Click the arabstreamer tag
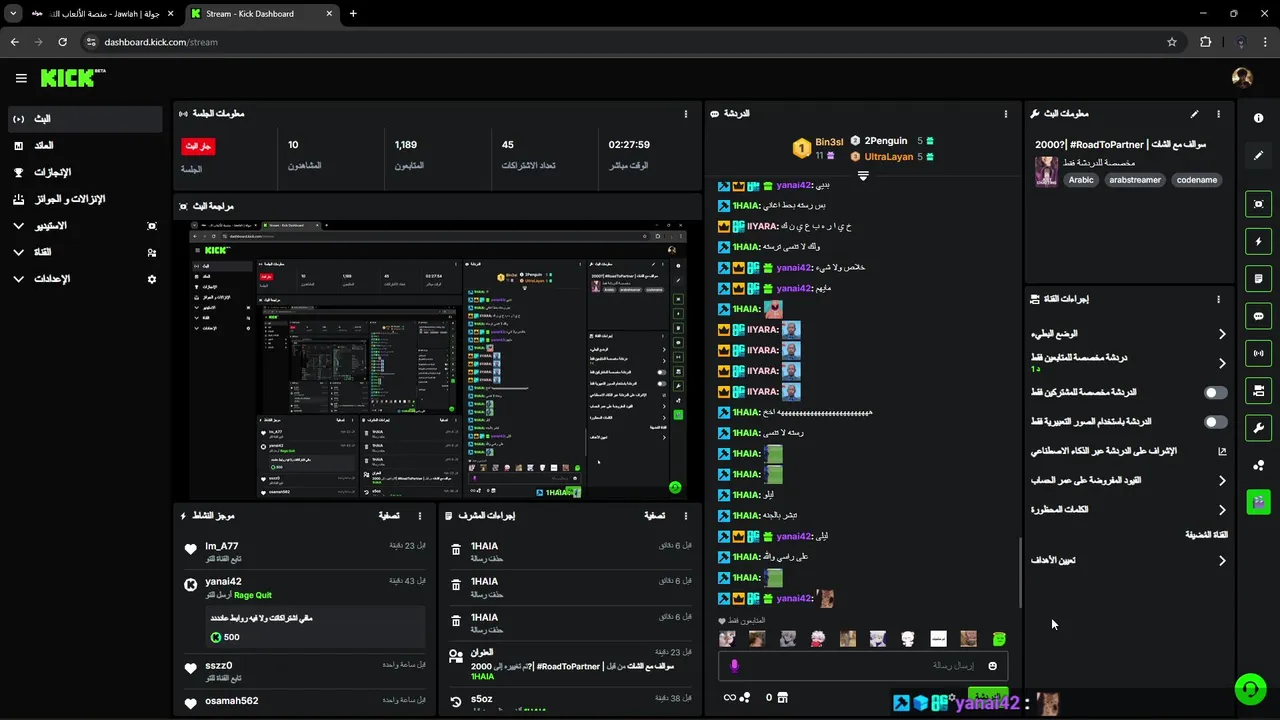 [1135, 180]
